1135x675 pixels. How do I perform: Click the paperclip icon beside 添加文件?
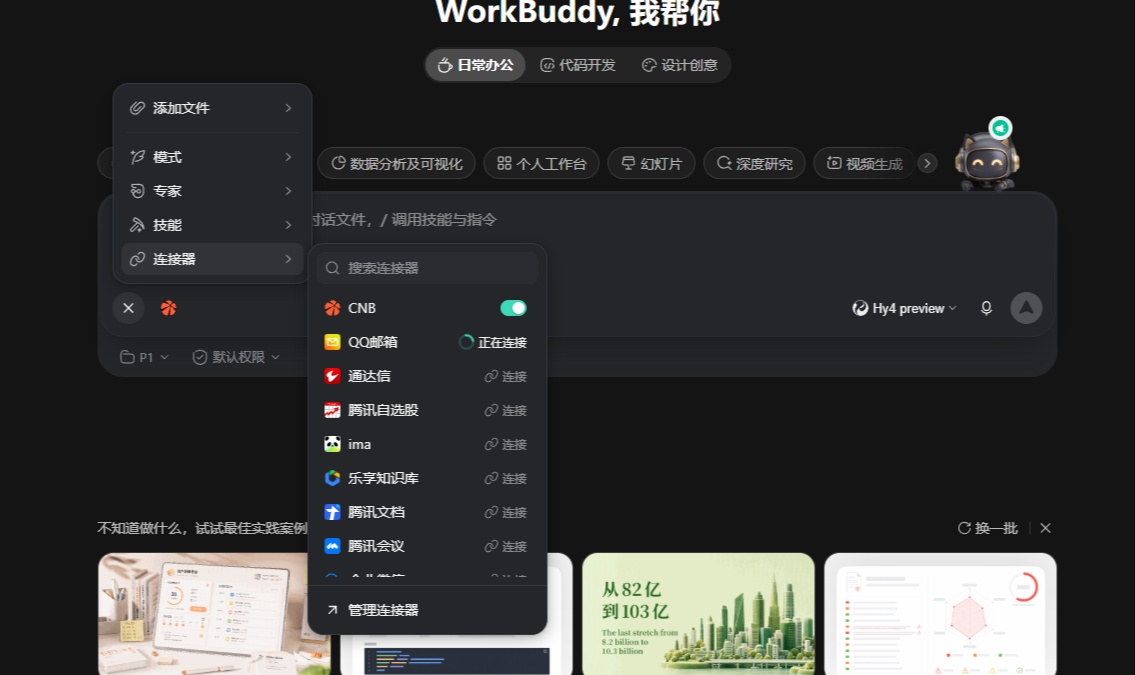(137, 108)
